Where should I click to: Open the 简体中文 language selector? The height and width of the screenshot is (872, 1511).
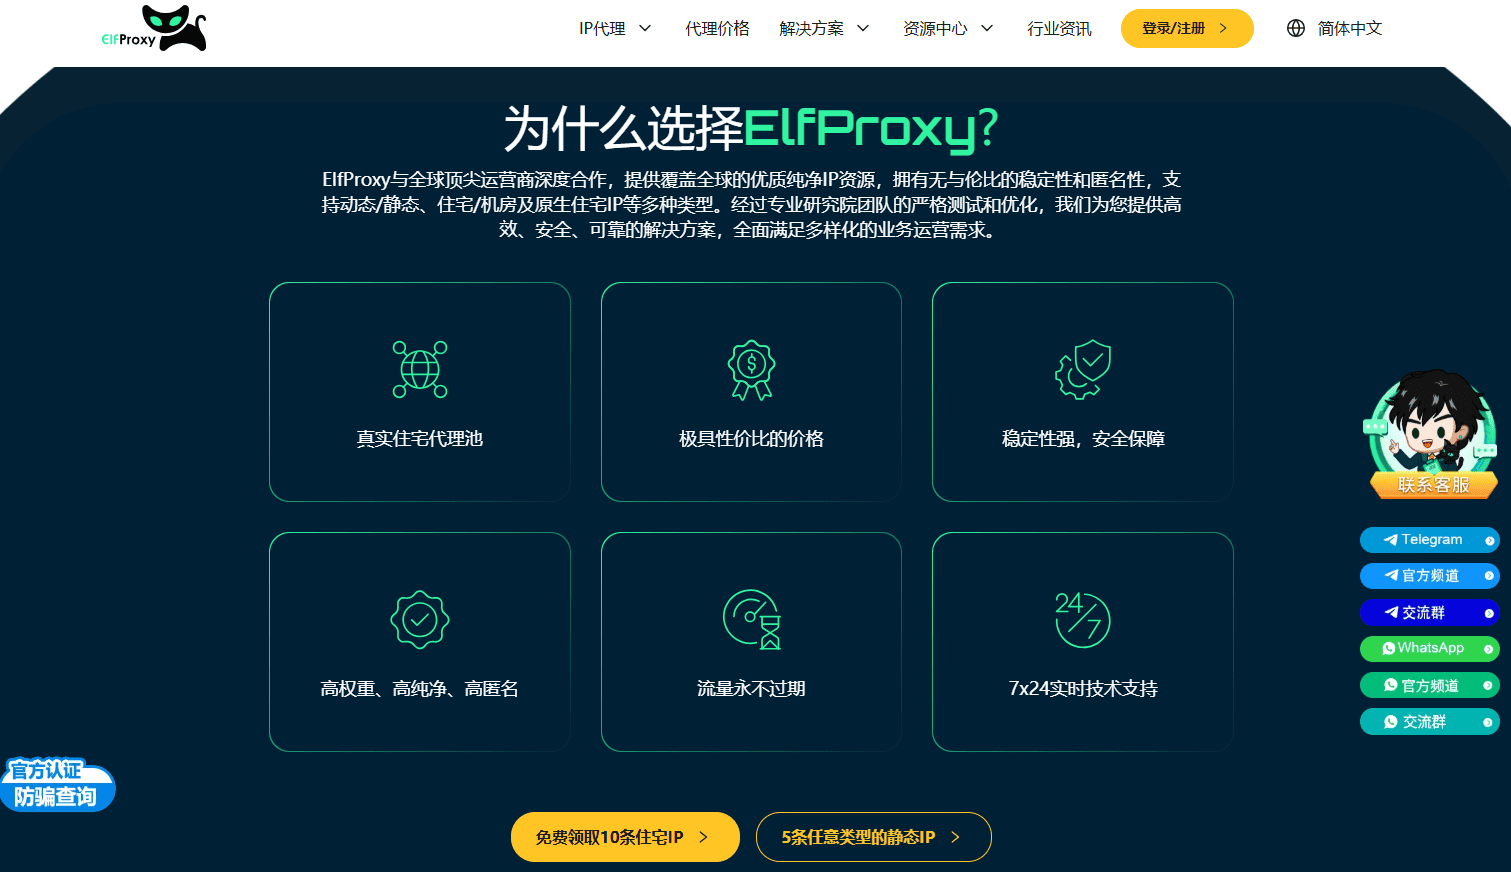1334,28
